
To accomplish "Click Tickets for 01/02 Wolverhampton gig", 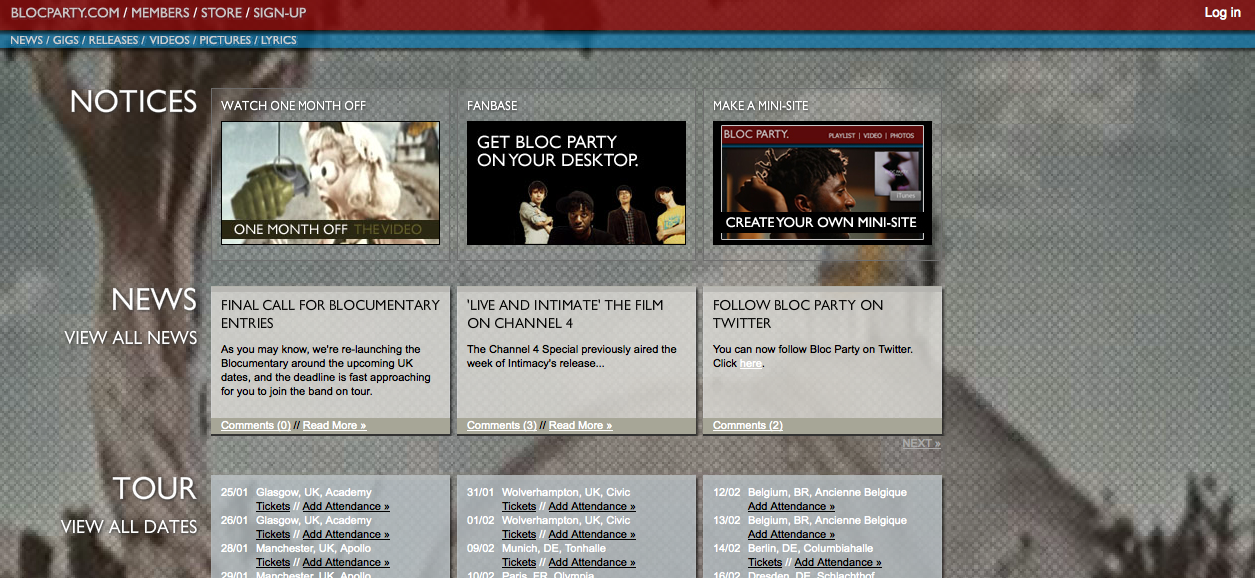I will coord(519,534).
